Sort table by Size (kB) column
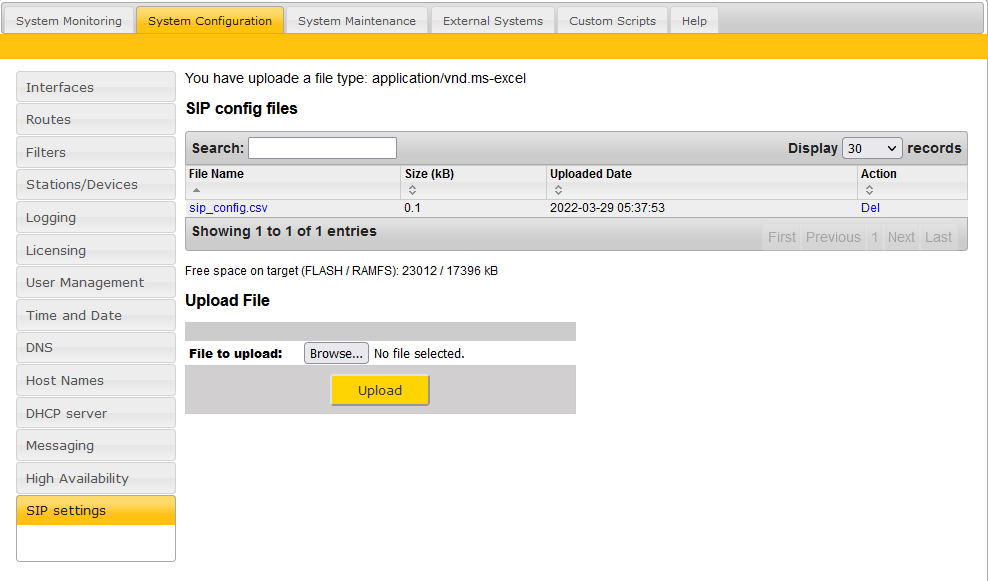 click(x=429, y=174)
